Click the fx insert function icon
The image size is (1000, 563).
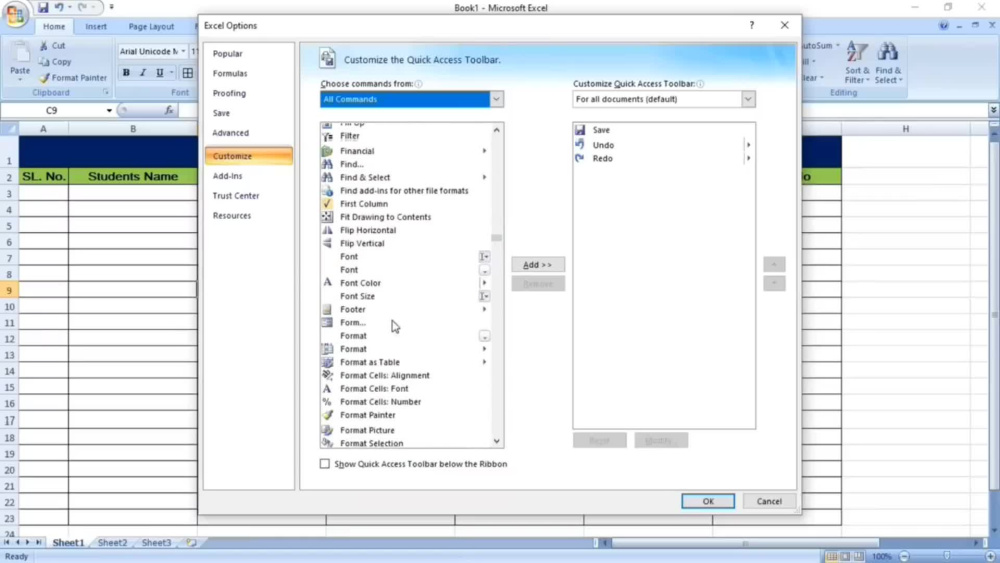(169, 110)
